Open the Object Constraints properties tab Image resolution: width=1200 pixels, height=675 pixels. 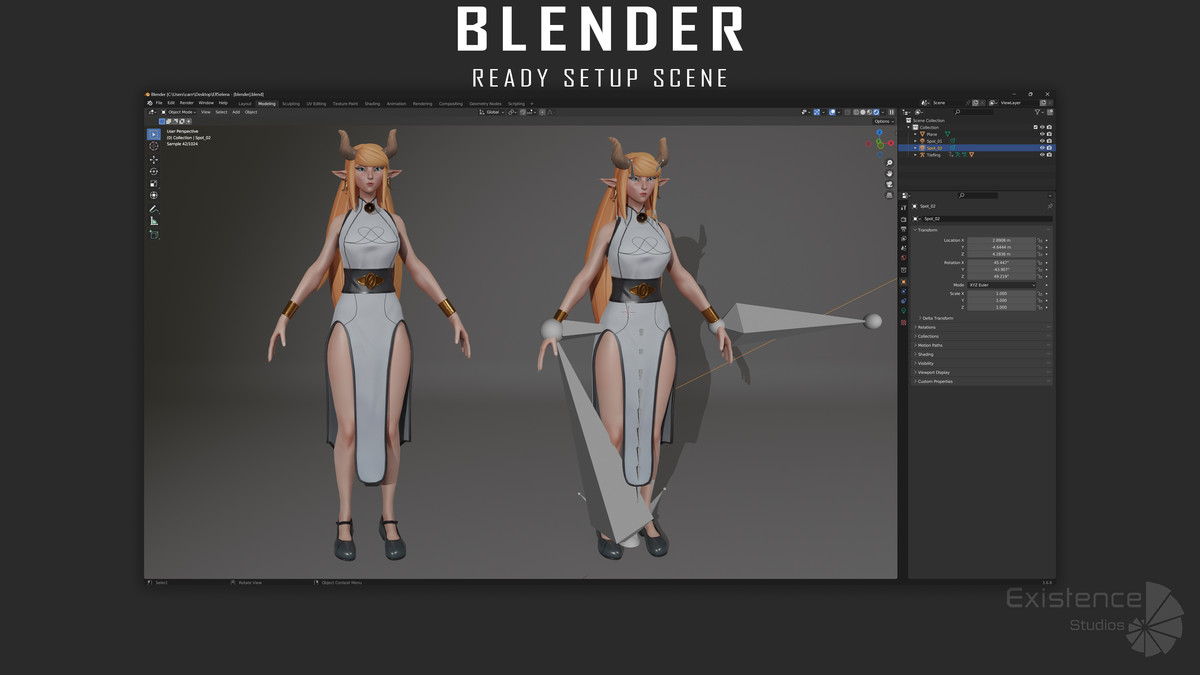point(903,301)
